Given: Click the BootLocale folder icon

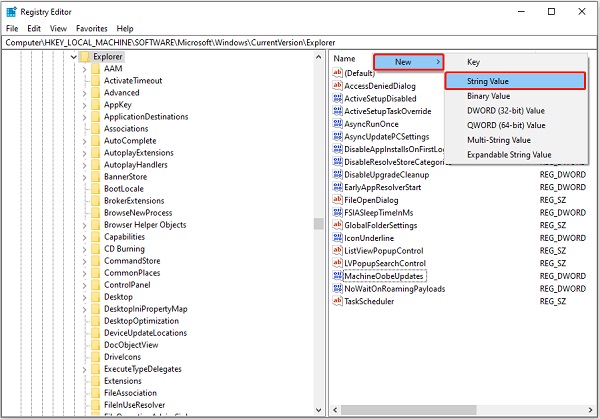Looking at the screenshot, I should point(96,189).
